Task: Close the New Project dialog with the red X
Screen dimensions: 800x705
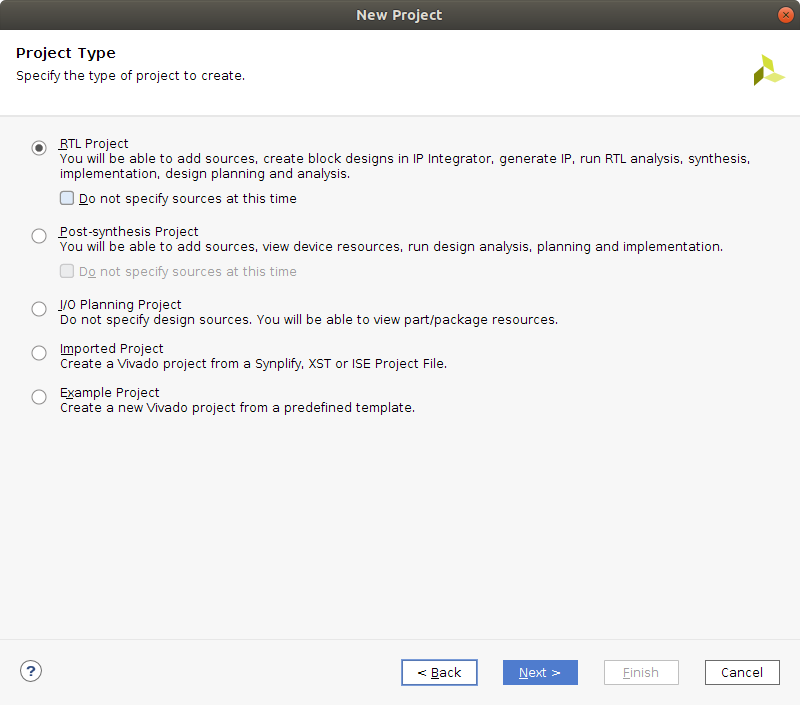Action: click(786, 15)
